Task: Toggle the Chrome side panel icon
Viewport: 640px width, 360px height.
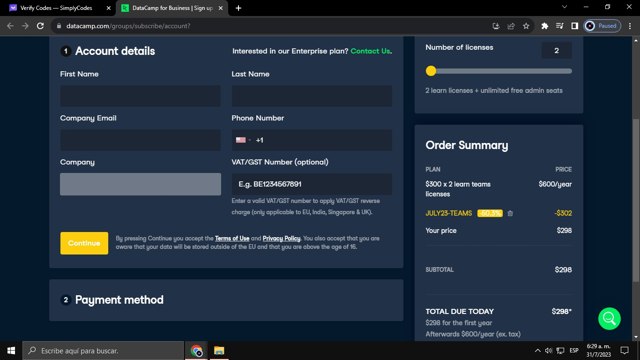Action: (x=575, y=26)
